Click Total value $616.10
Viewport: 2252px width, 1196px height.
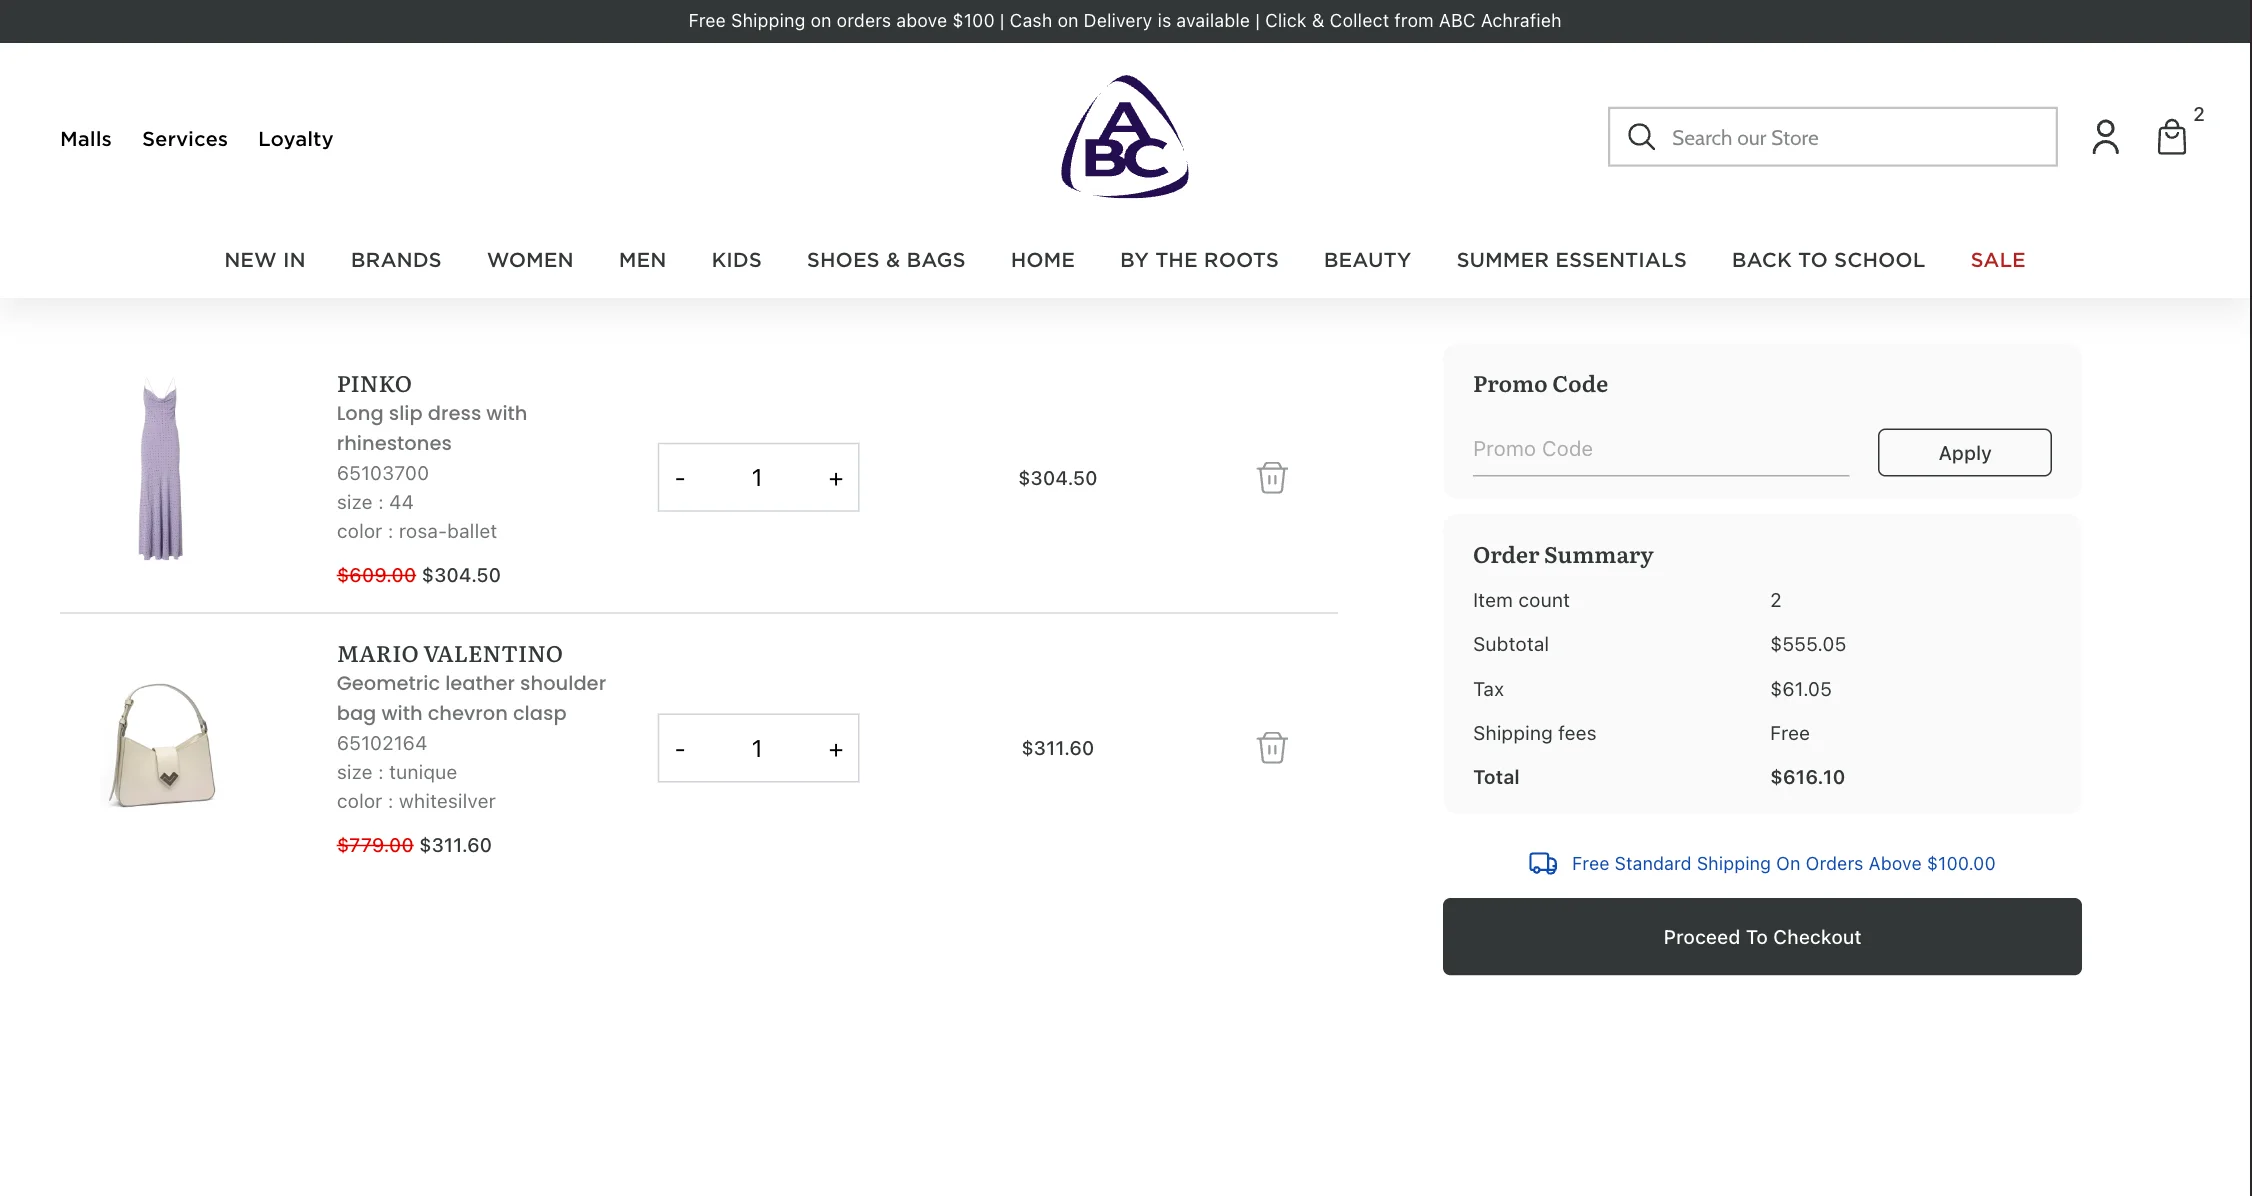1807,777
